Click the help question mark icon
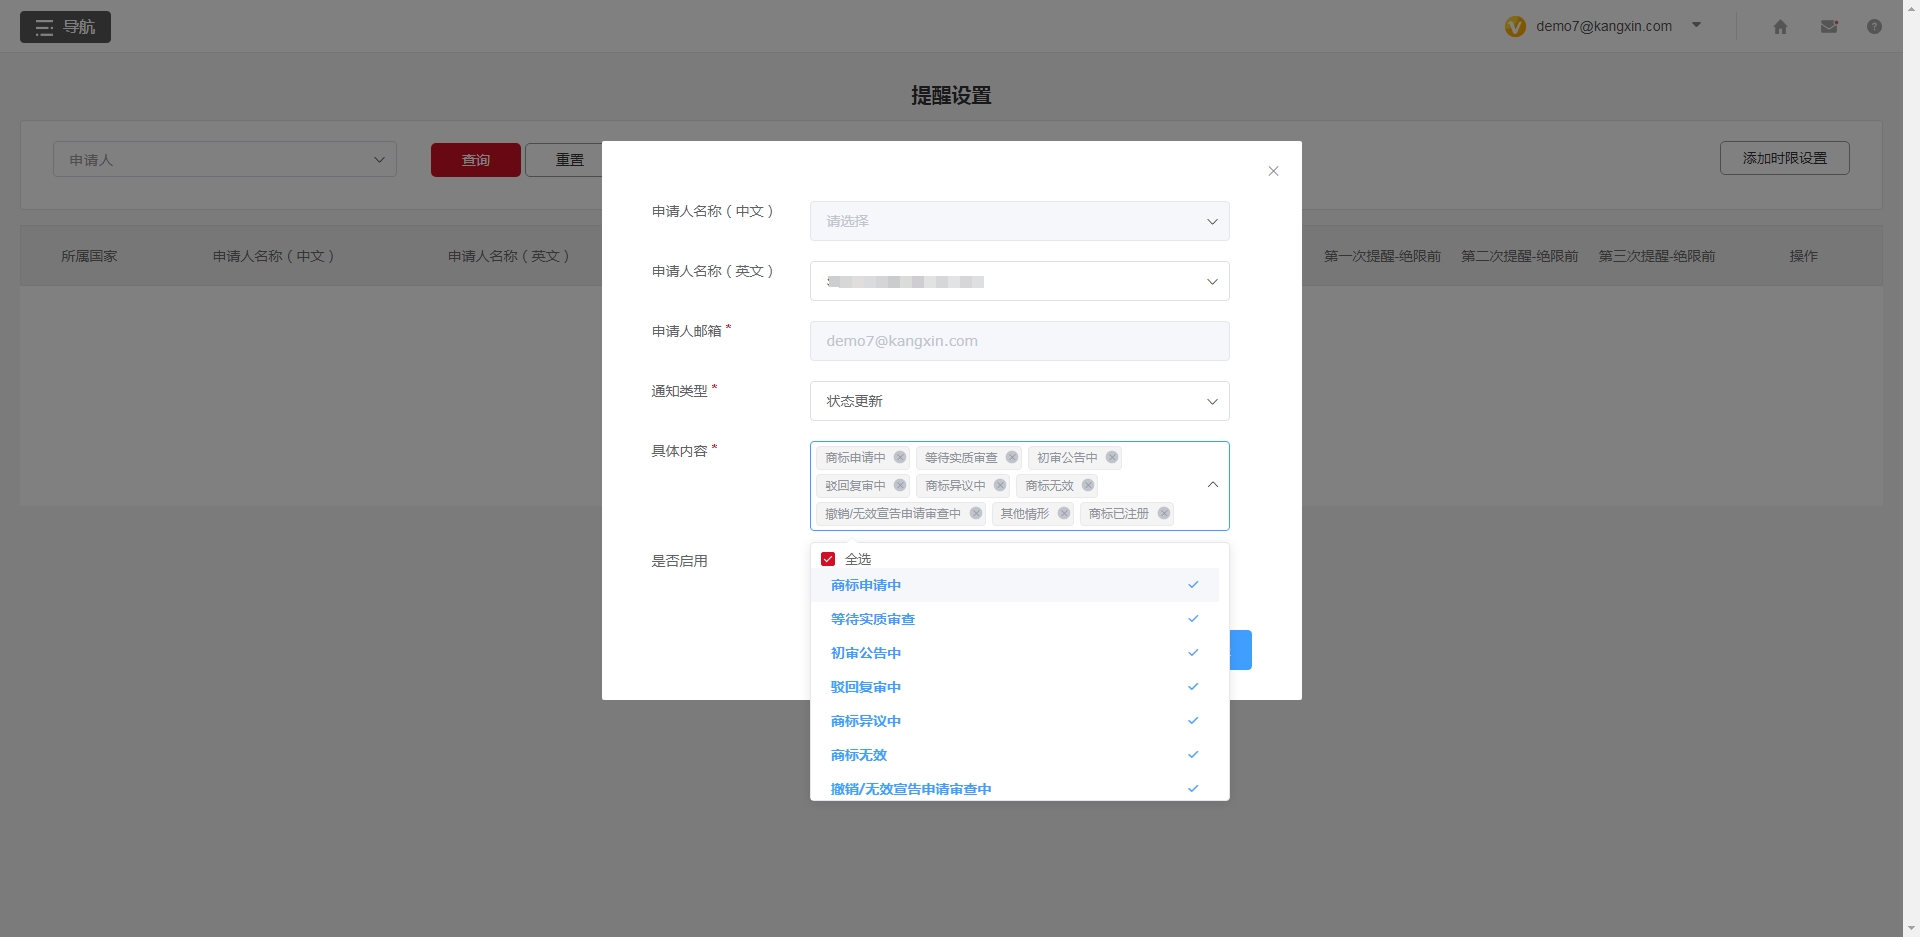 click(x=1875, y=27)
